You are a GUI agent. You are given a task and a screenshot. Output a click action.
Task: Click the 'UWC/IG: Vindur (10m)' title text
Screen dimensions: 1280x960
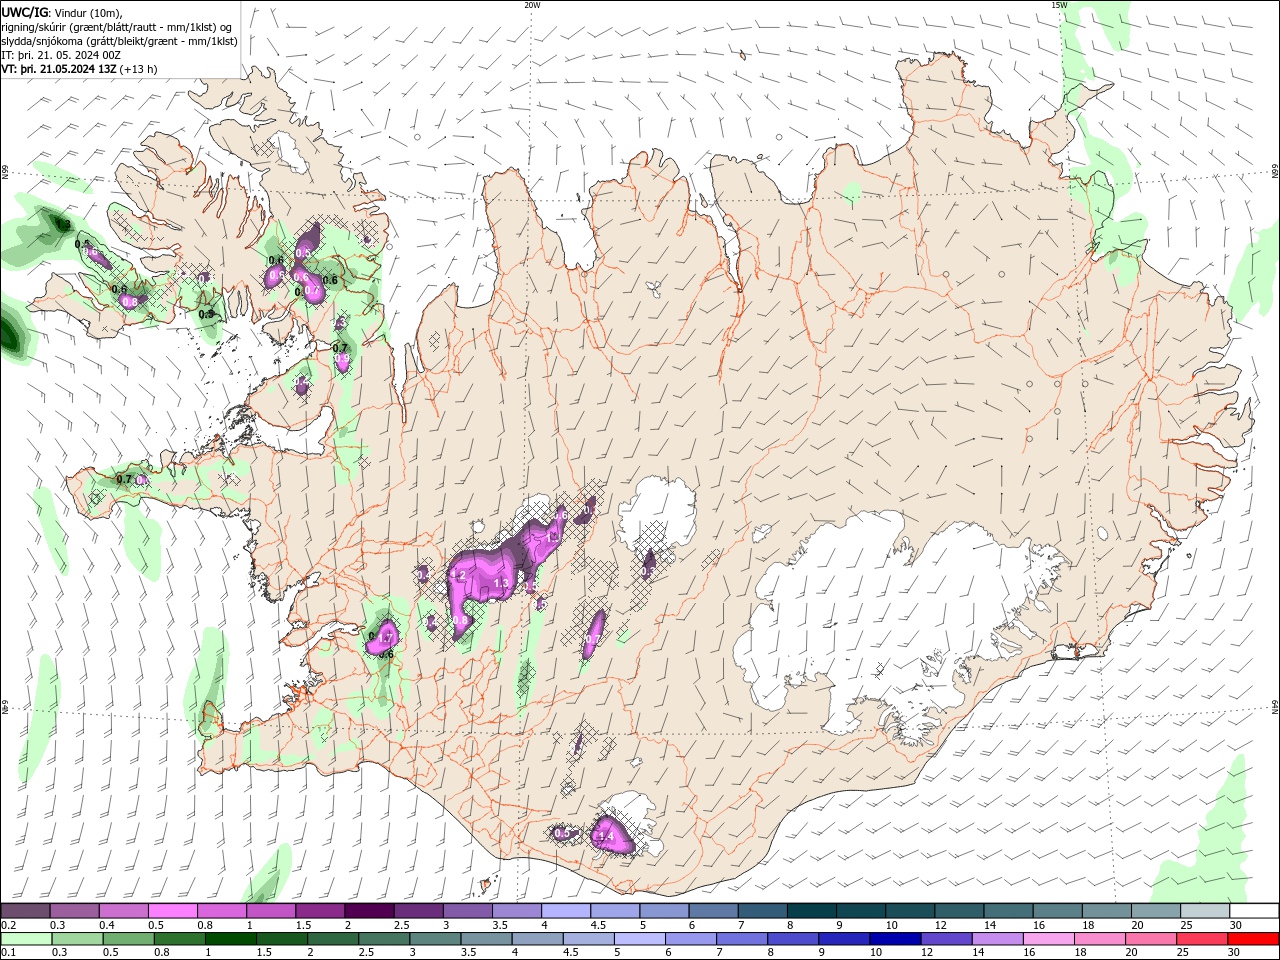click(62, 12)
